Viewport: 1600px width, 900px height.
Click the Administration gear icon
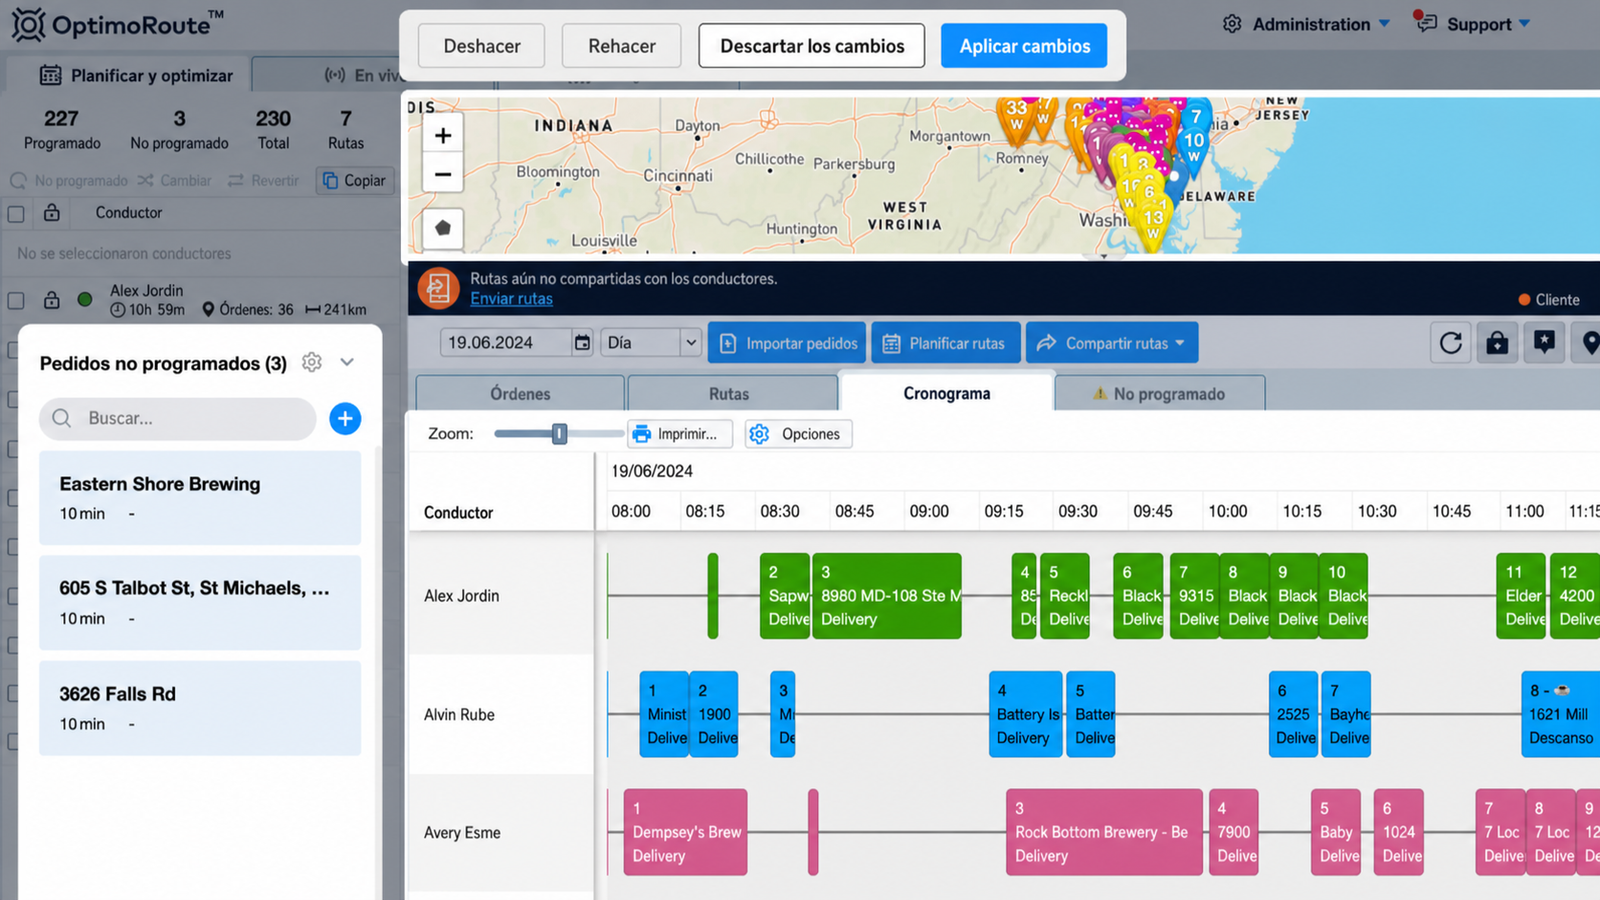1232,24
